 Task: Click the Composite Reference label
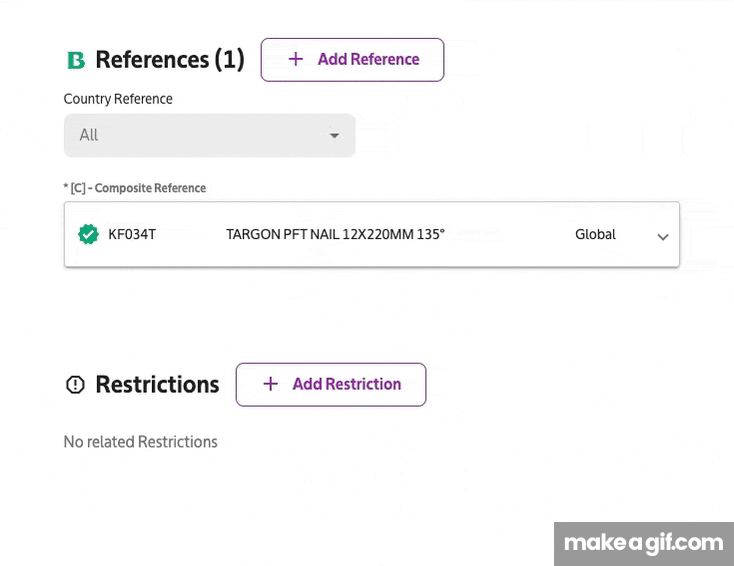(135, 188)
